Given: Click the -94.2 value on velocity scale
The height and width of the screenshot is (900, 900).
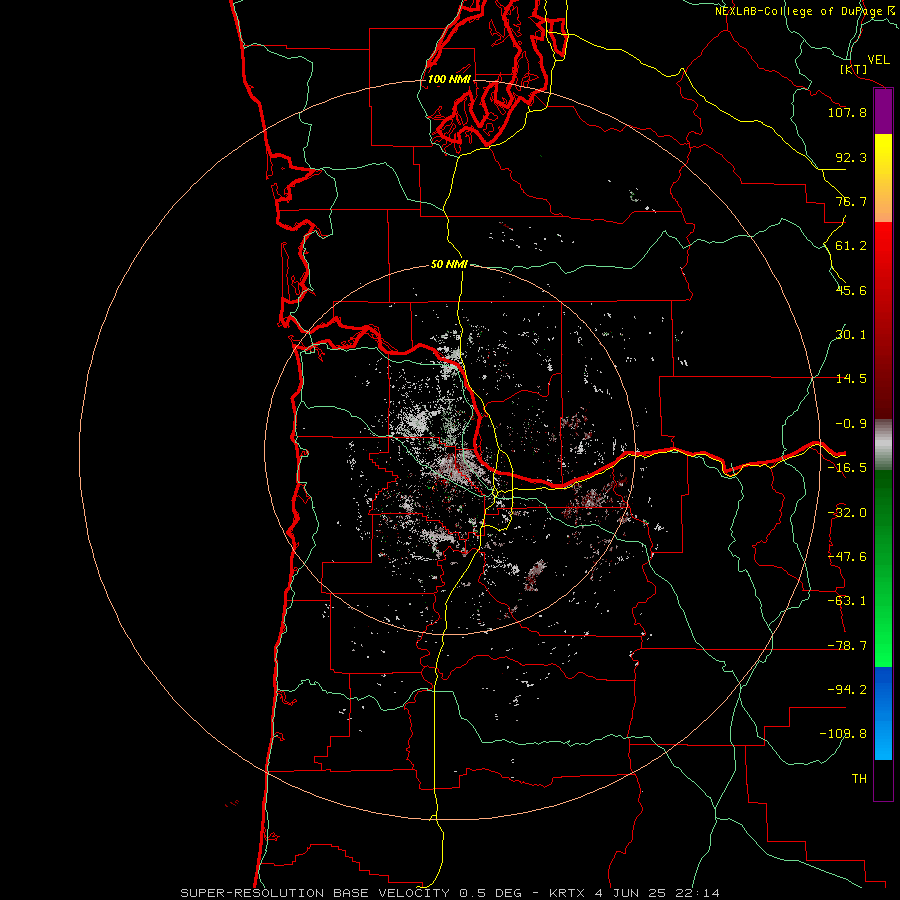Looking at the screenshot, I should point(847,689).
